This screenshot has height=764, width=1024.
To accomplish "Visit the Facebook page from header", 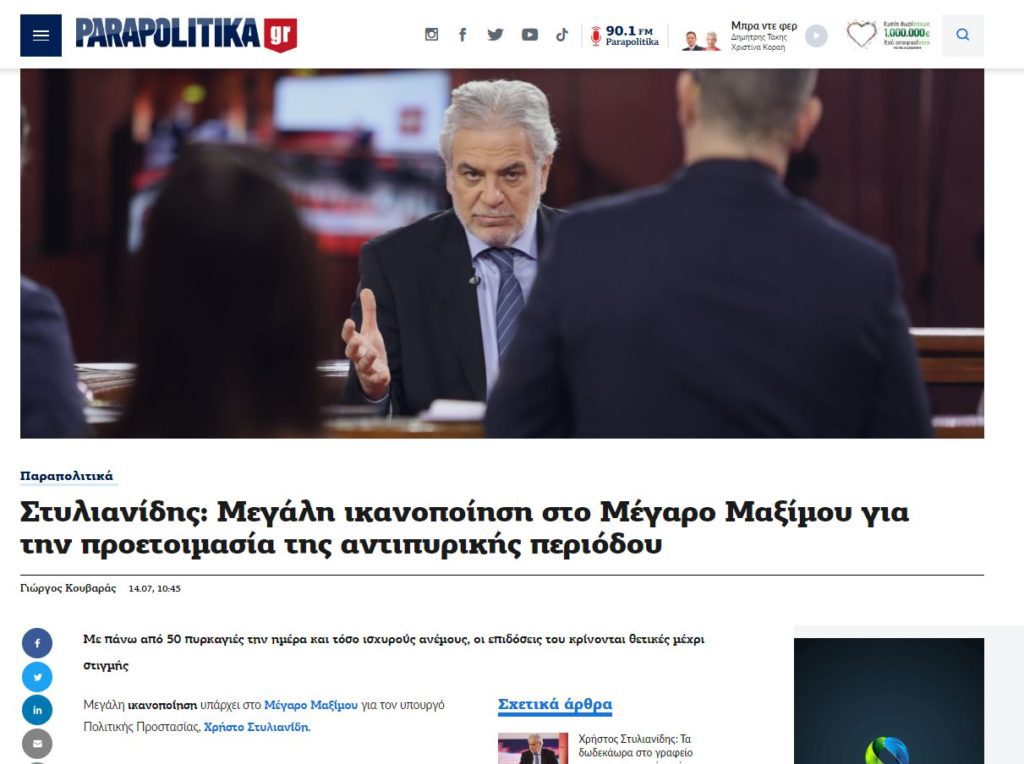I will tap(462, 35).
